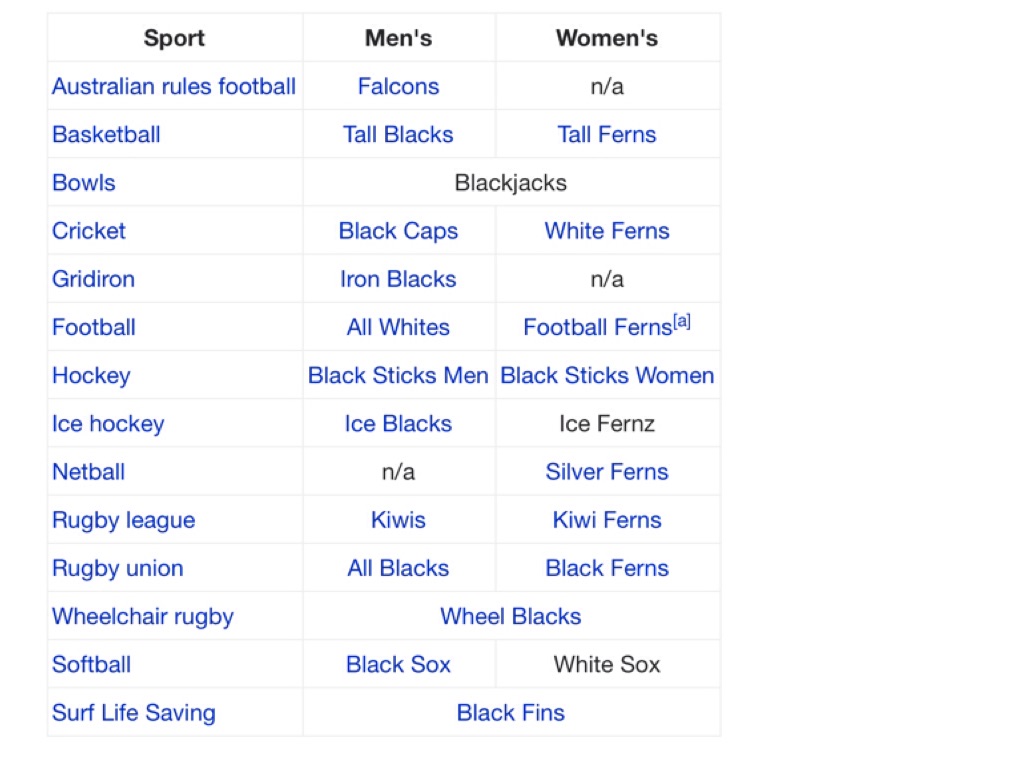
Task: Click the Black Caps link
Action: [398, 231]
